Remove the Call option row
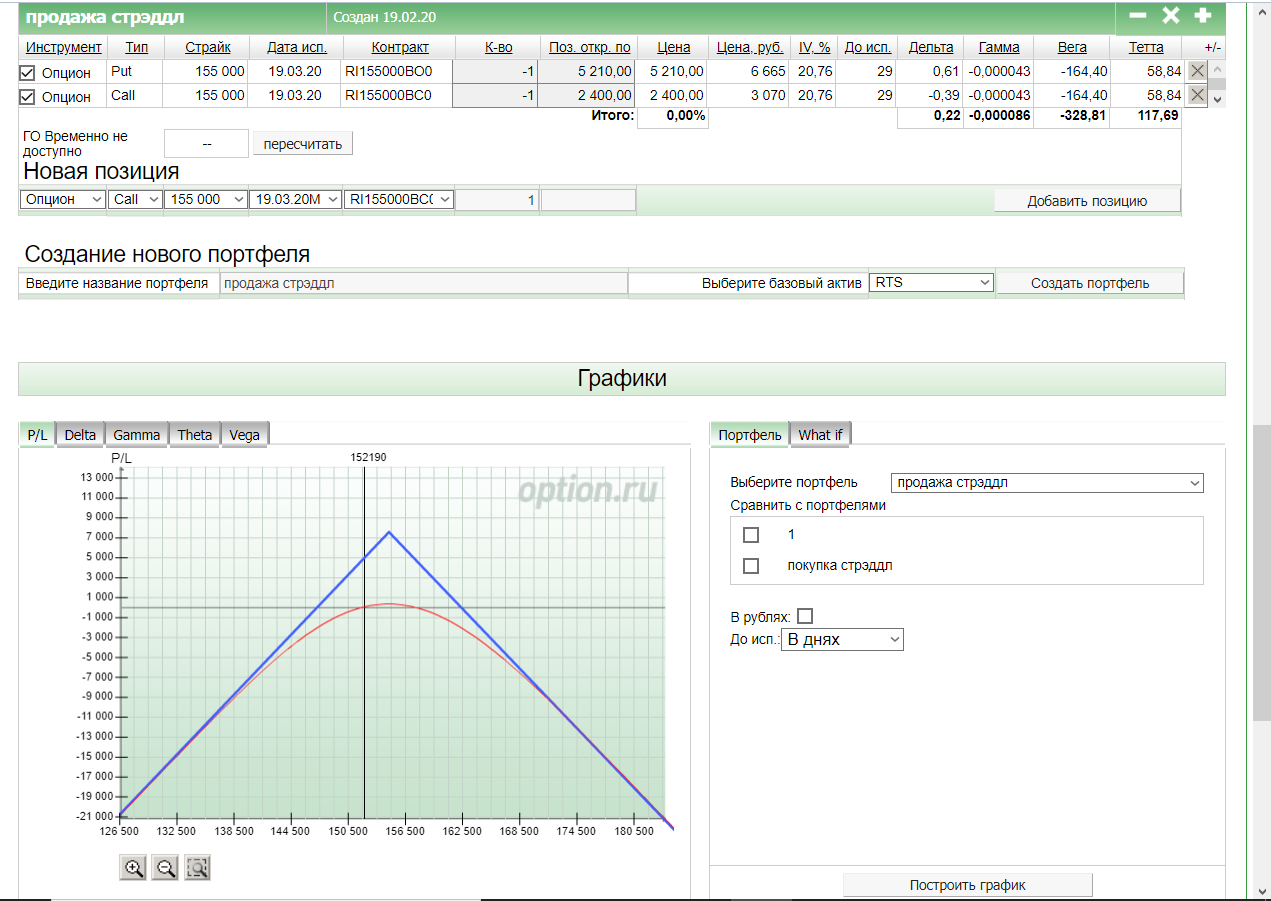The width and height of the screenshot is (1271, 901). [x=1197, y=95]
